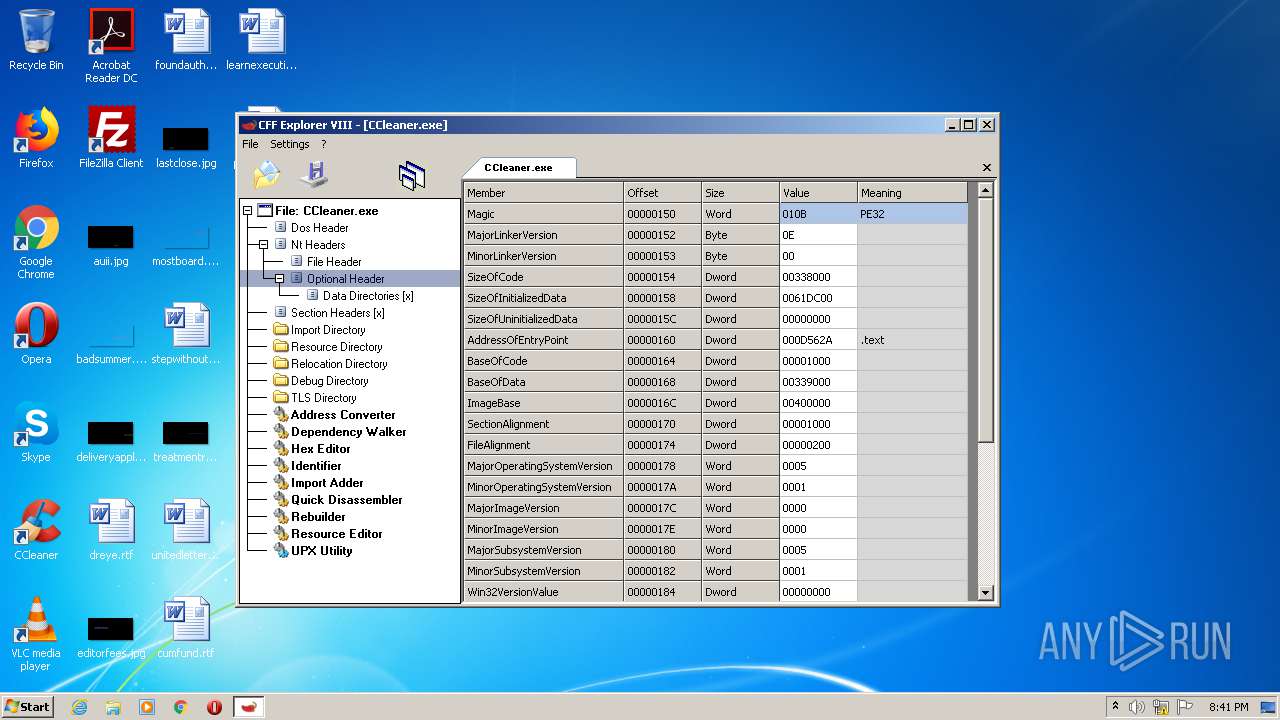The height and width of the screenshot is (720, 1280).
Task: Click the SizeOfCode value 00338000
Action: pos(818,277)
